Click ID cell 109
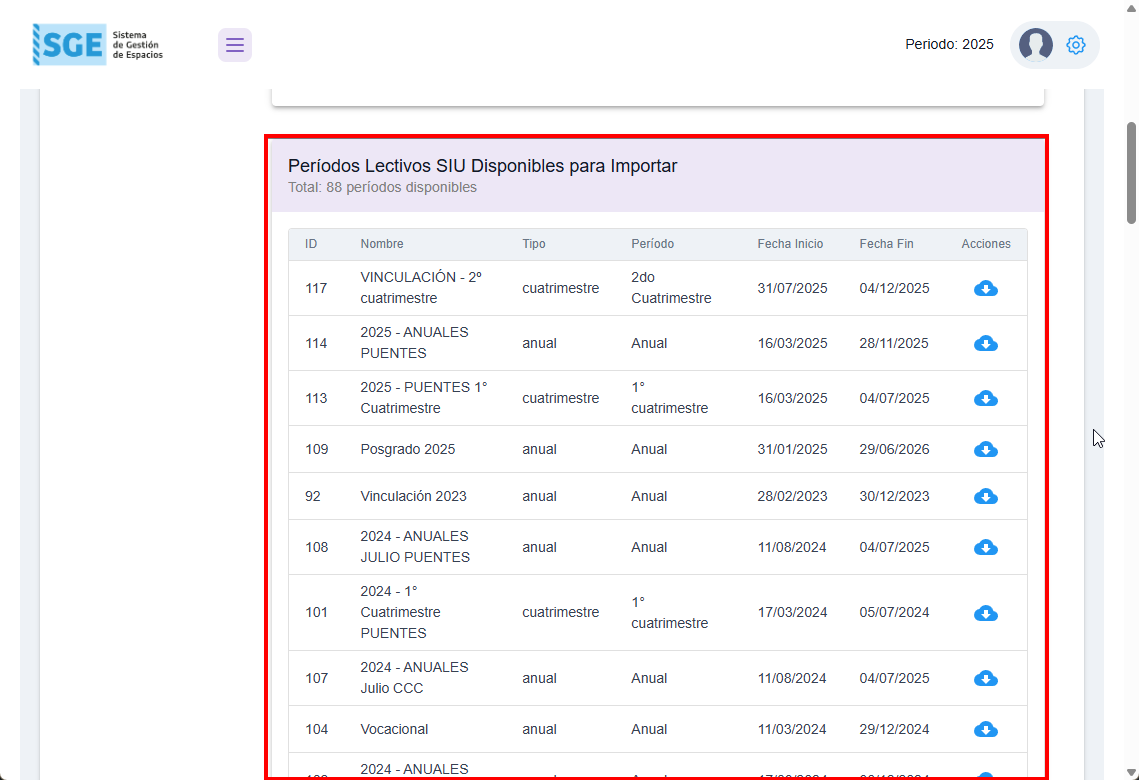This screenshot has height=780, width=1139. pyautogui.click(x=317, y=450)
